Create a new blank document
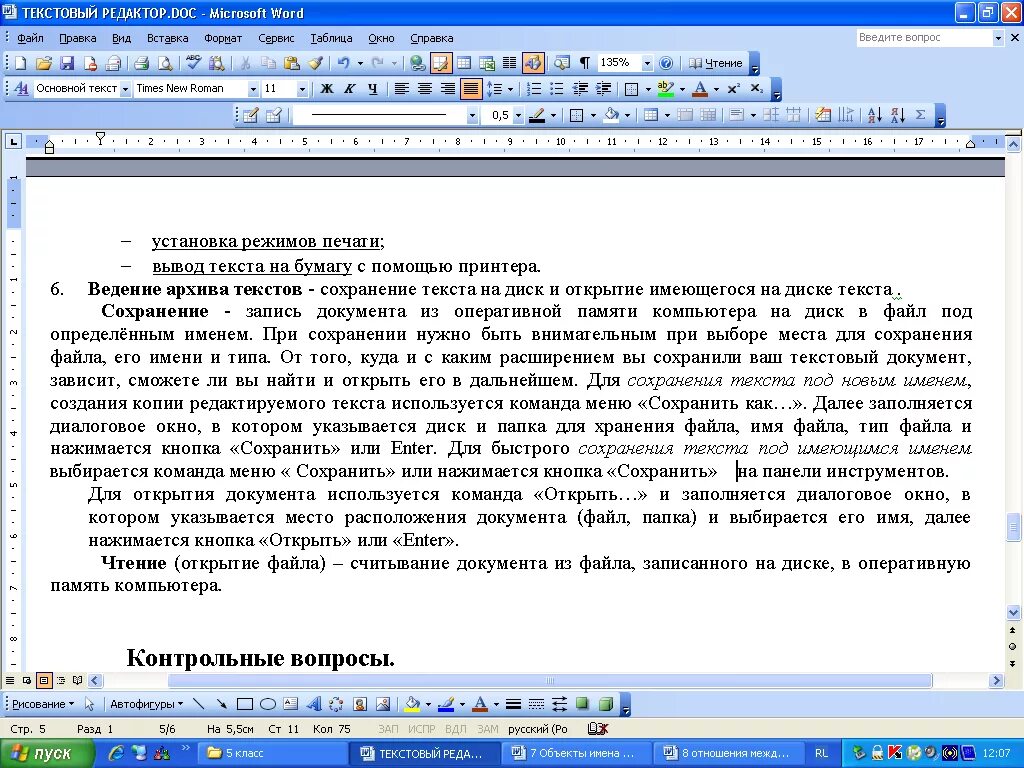 click(x=21, y=63)
